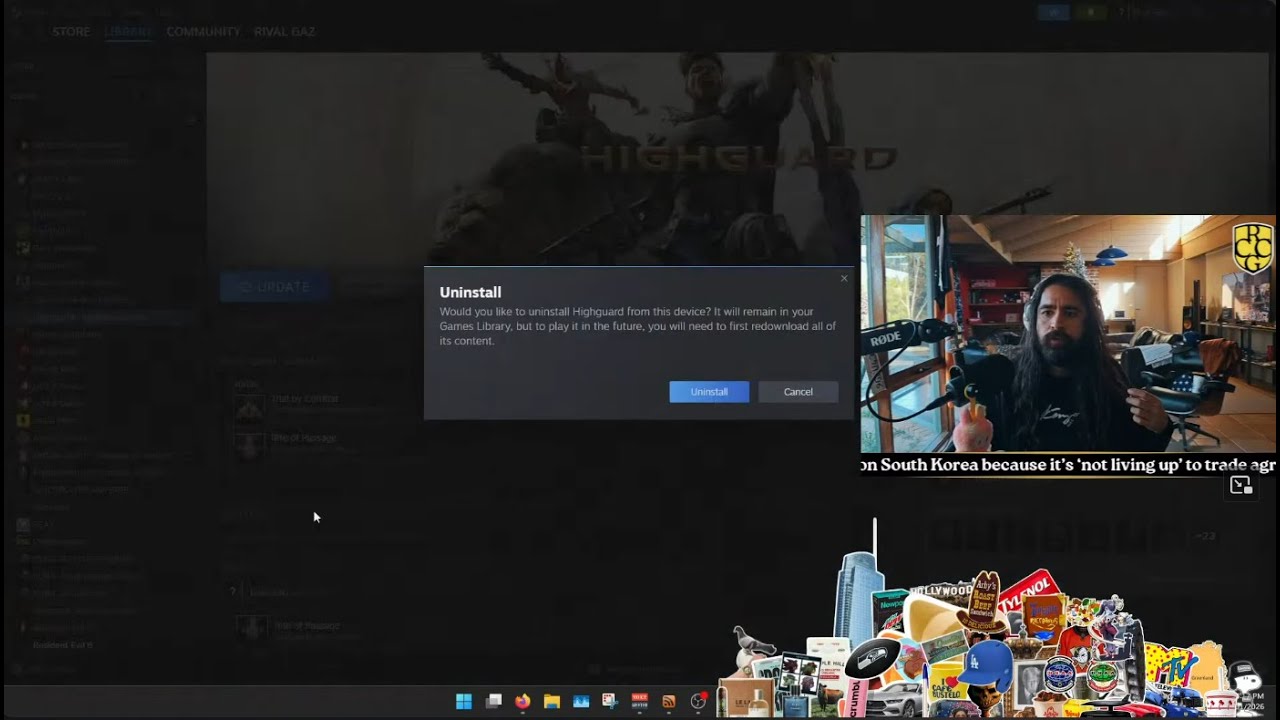
Task: Open the Snipping Tool taskbar icon
Action: click(x=610, y=702)
